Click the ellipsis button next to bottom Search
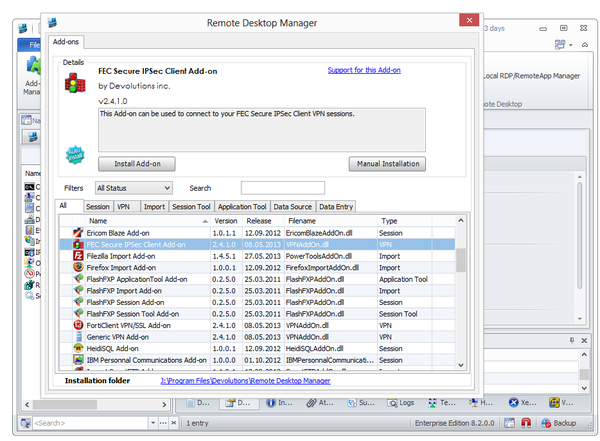The height and width of the screenshot is (441, 600). [x=163, y=423]
